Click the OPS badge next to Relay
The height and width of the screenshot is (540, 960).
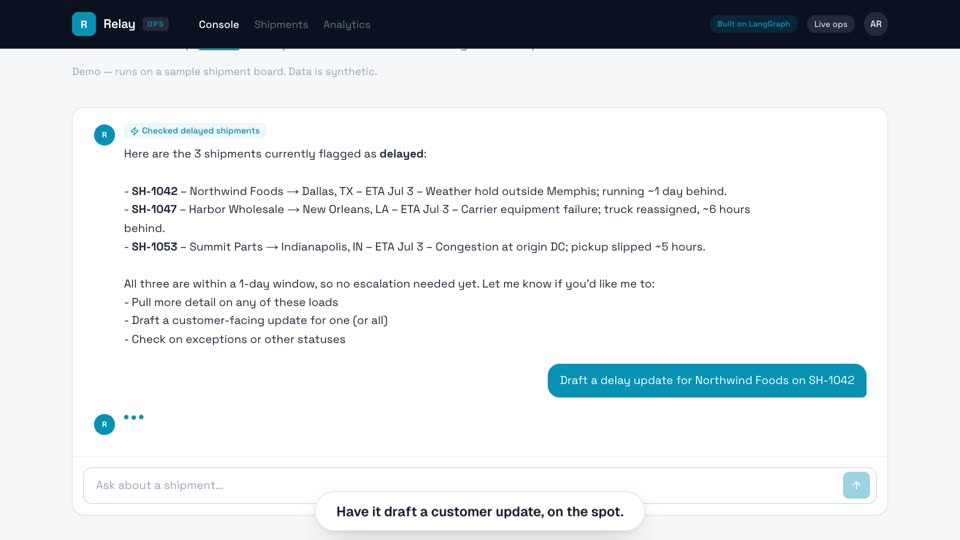[156, 24]
